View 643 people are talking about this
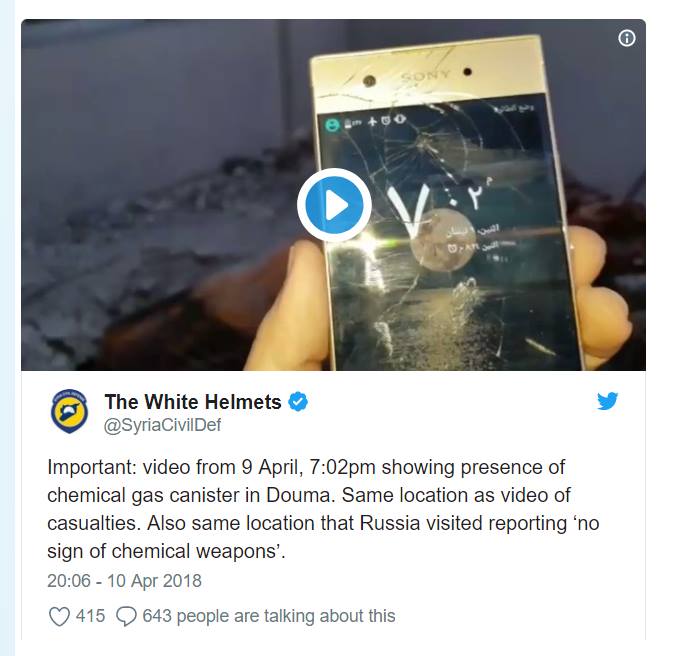Screen dimensions: 692x656 click(269, 616)
